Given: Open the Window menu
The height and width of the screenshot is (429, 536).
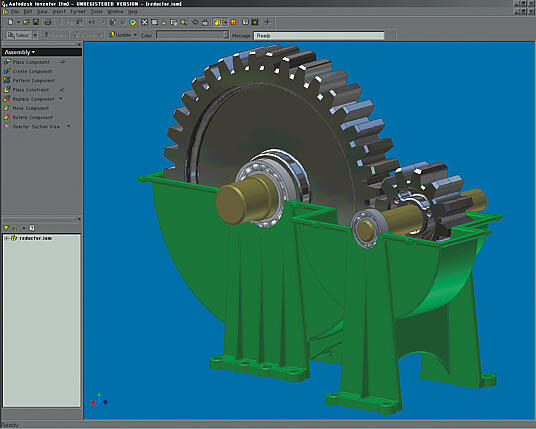Looking at the screenshot, I should click(x=115, y=12).
